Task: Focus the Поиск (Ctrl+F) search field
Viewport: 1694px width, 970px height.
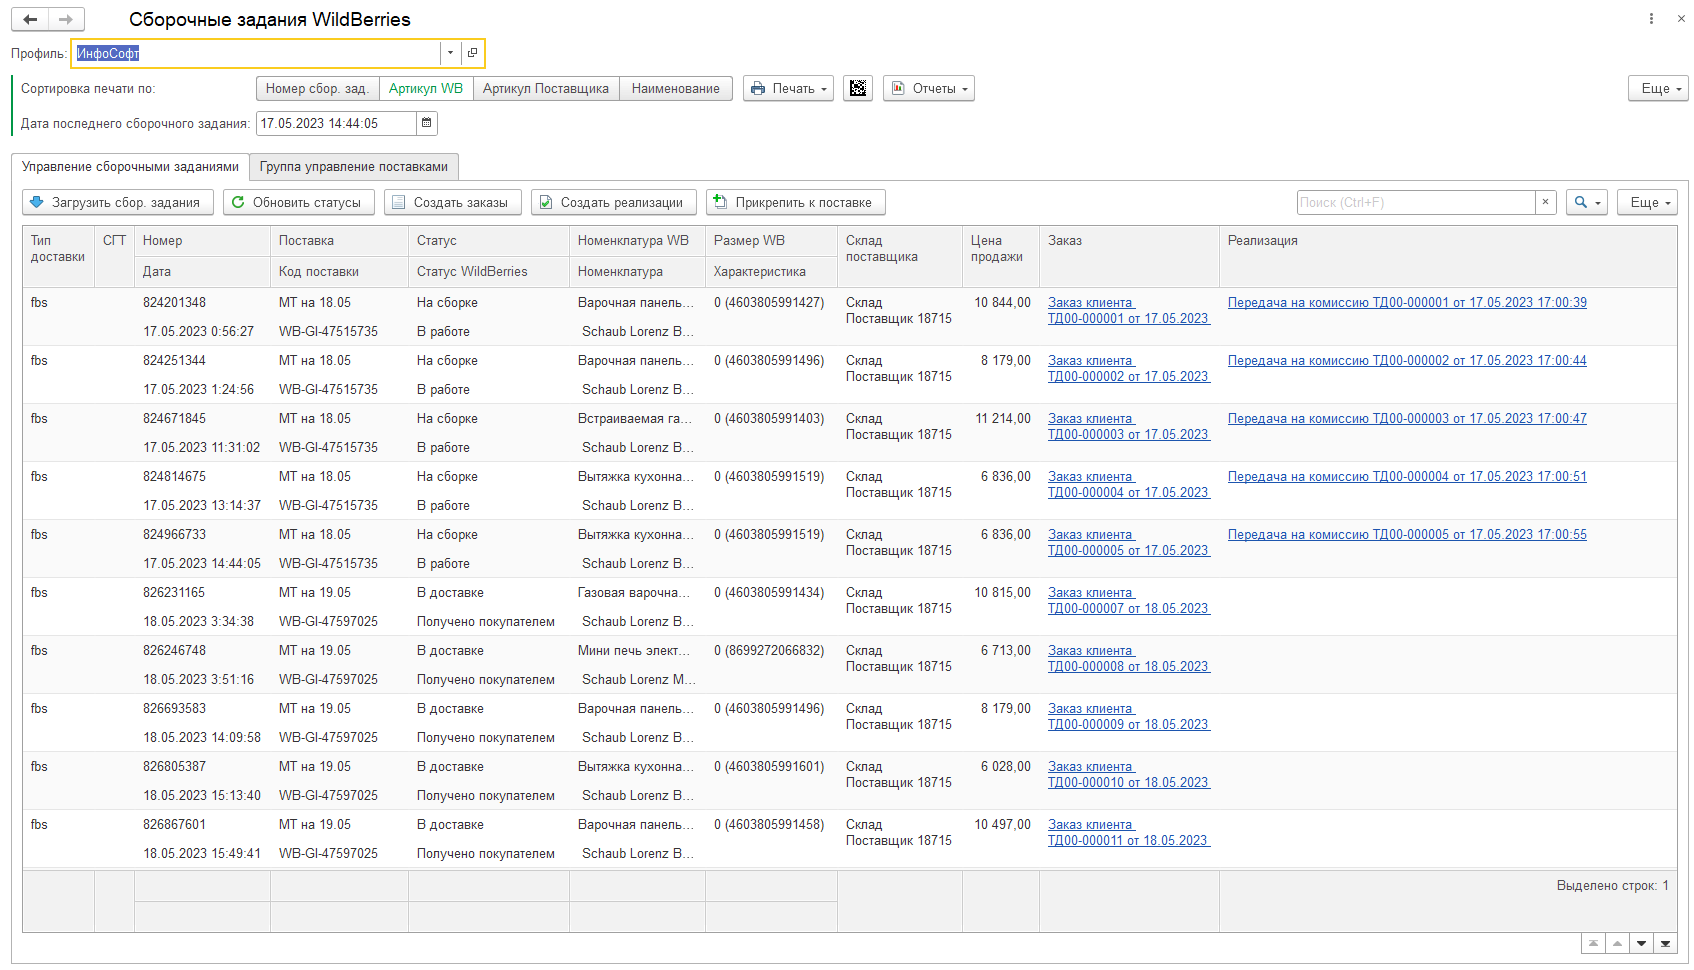Action: [1416, 202]
